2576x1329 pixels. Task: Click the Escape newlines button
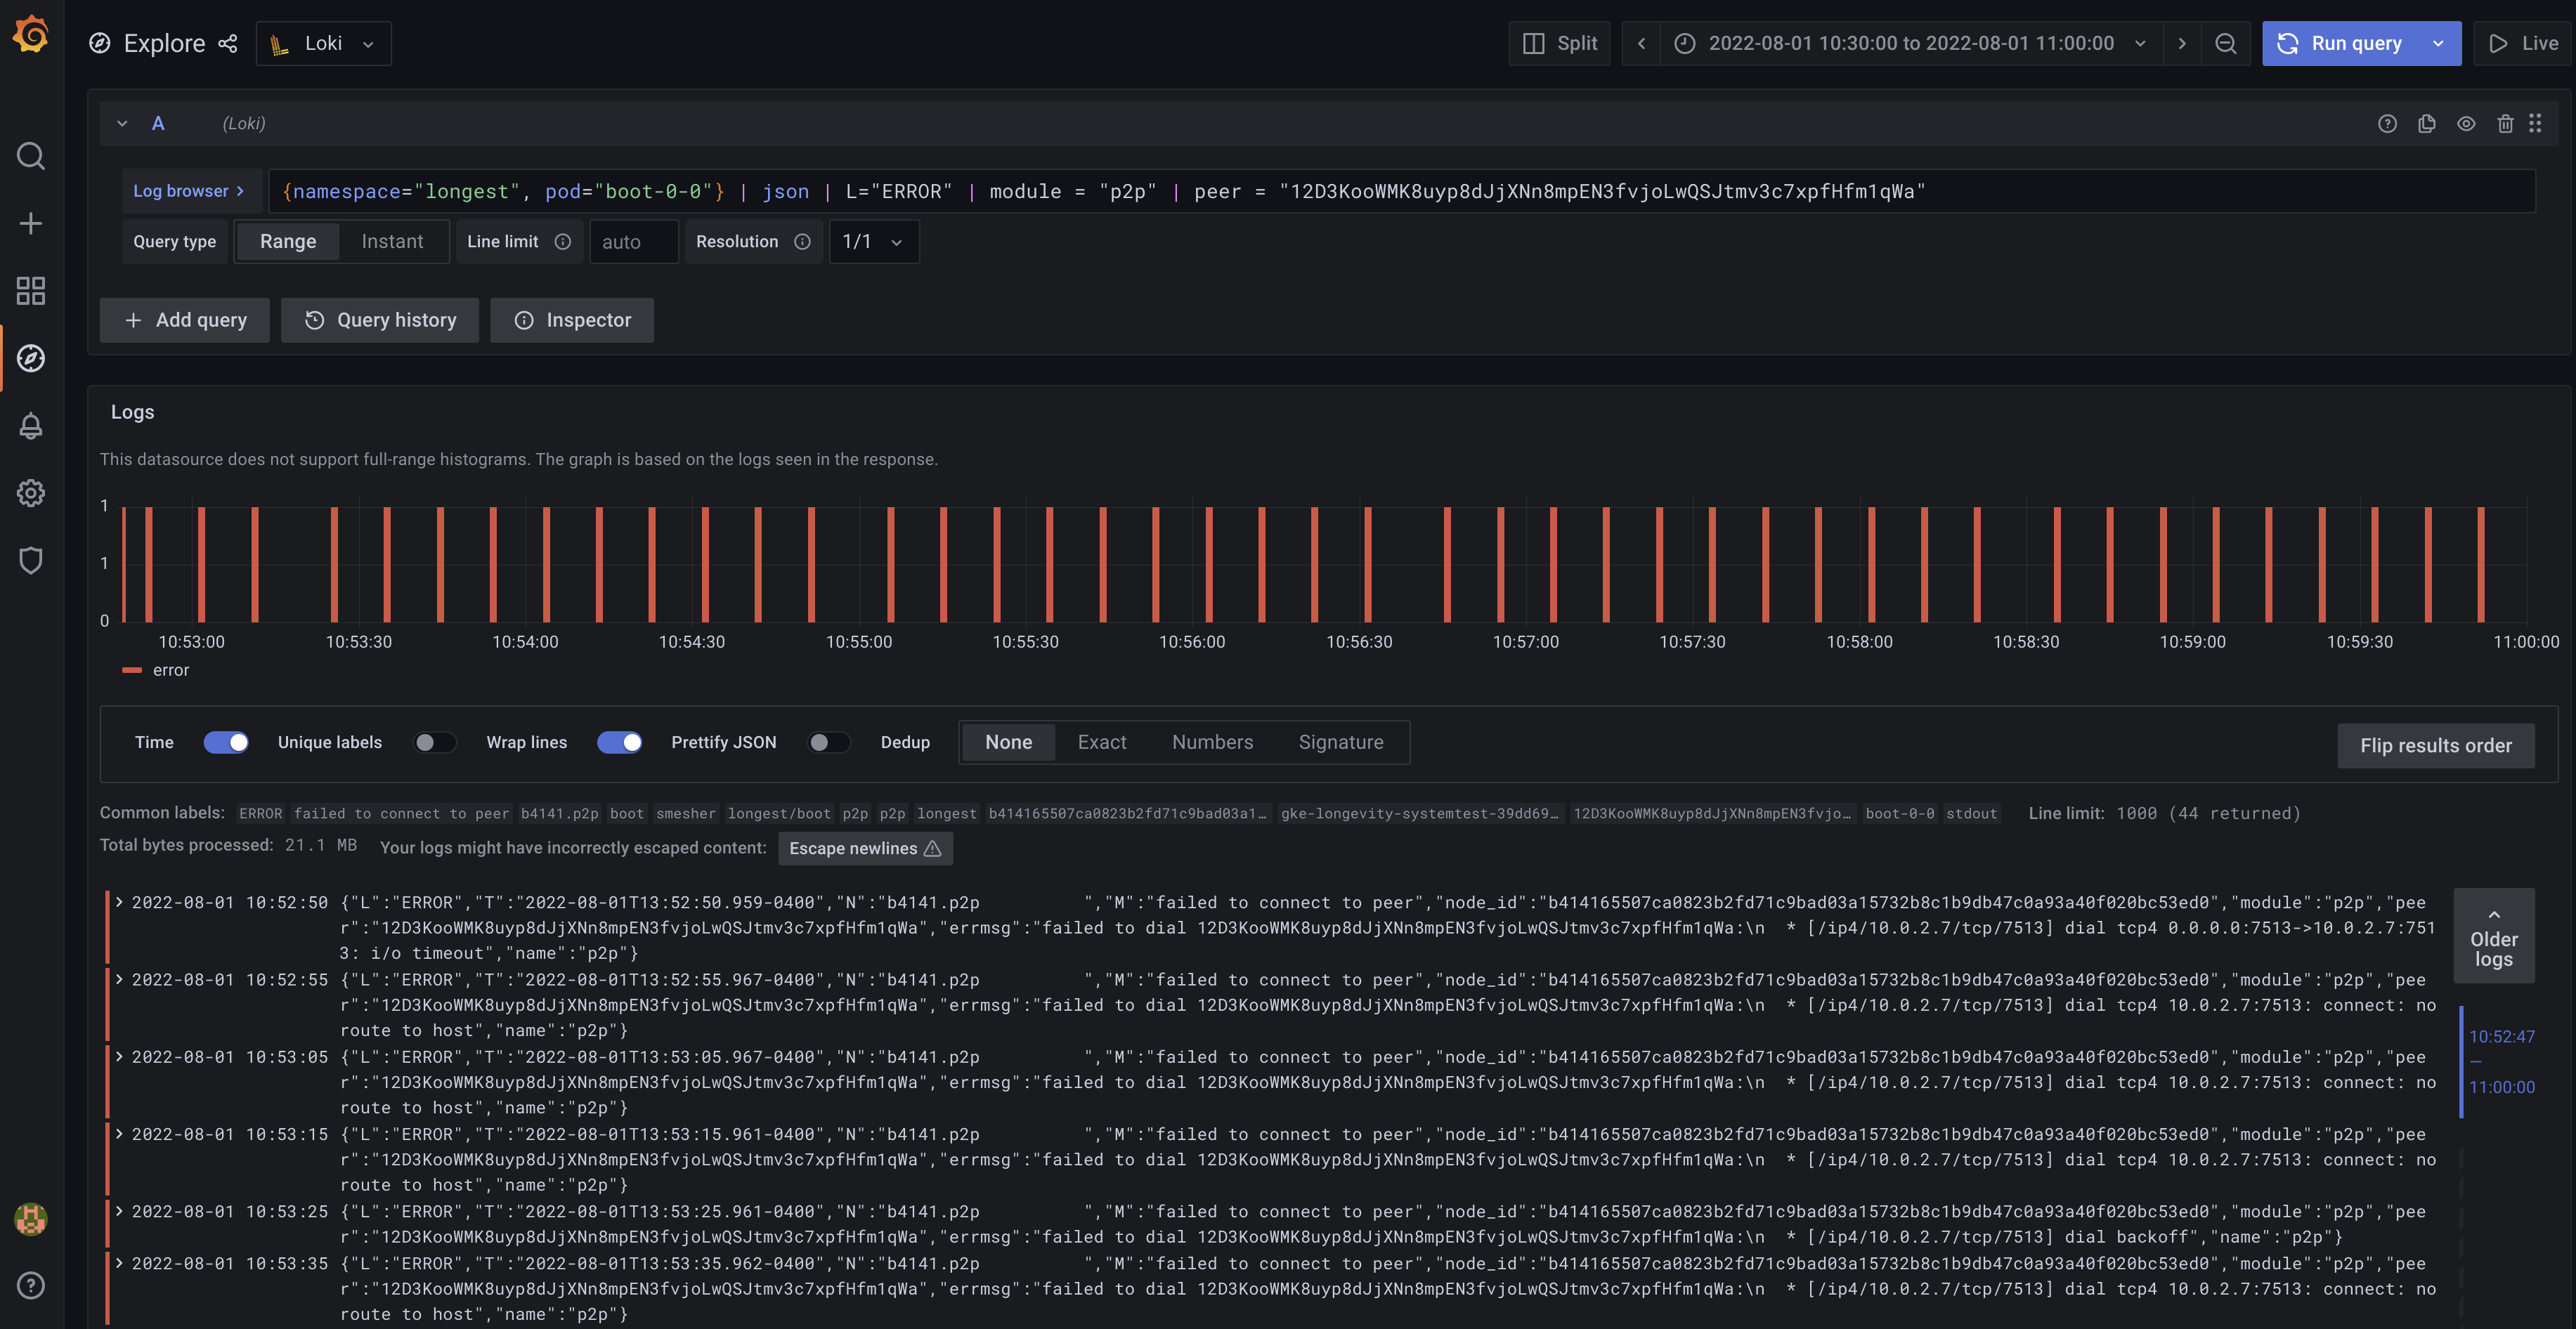click(864, 848)
